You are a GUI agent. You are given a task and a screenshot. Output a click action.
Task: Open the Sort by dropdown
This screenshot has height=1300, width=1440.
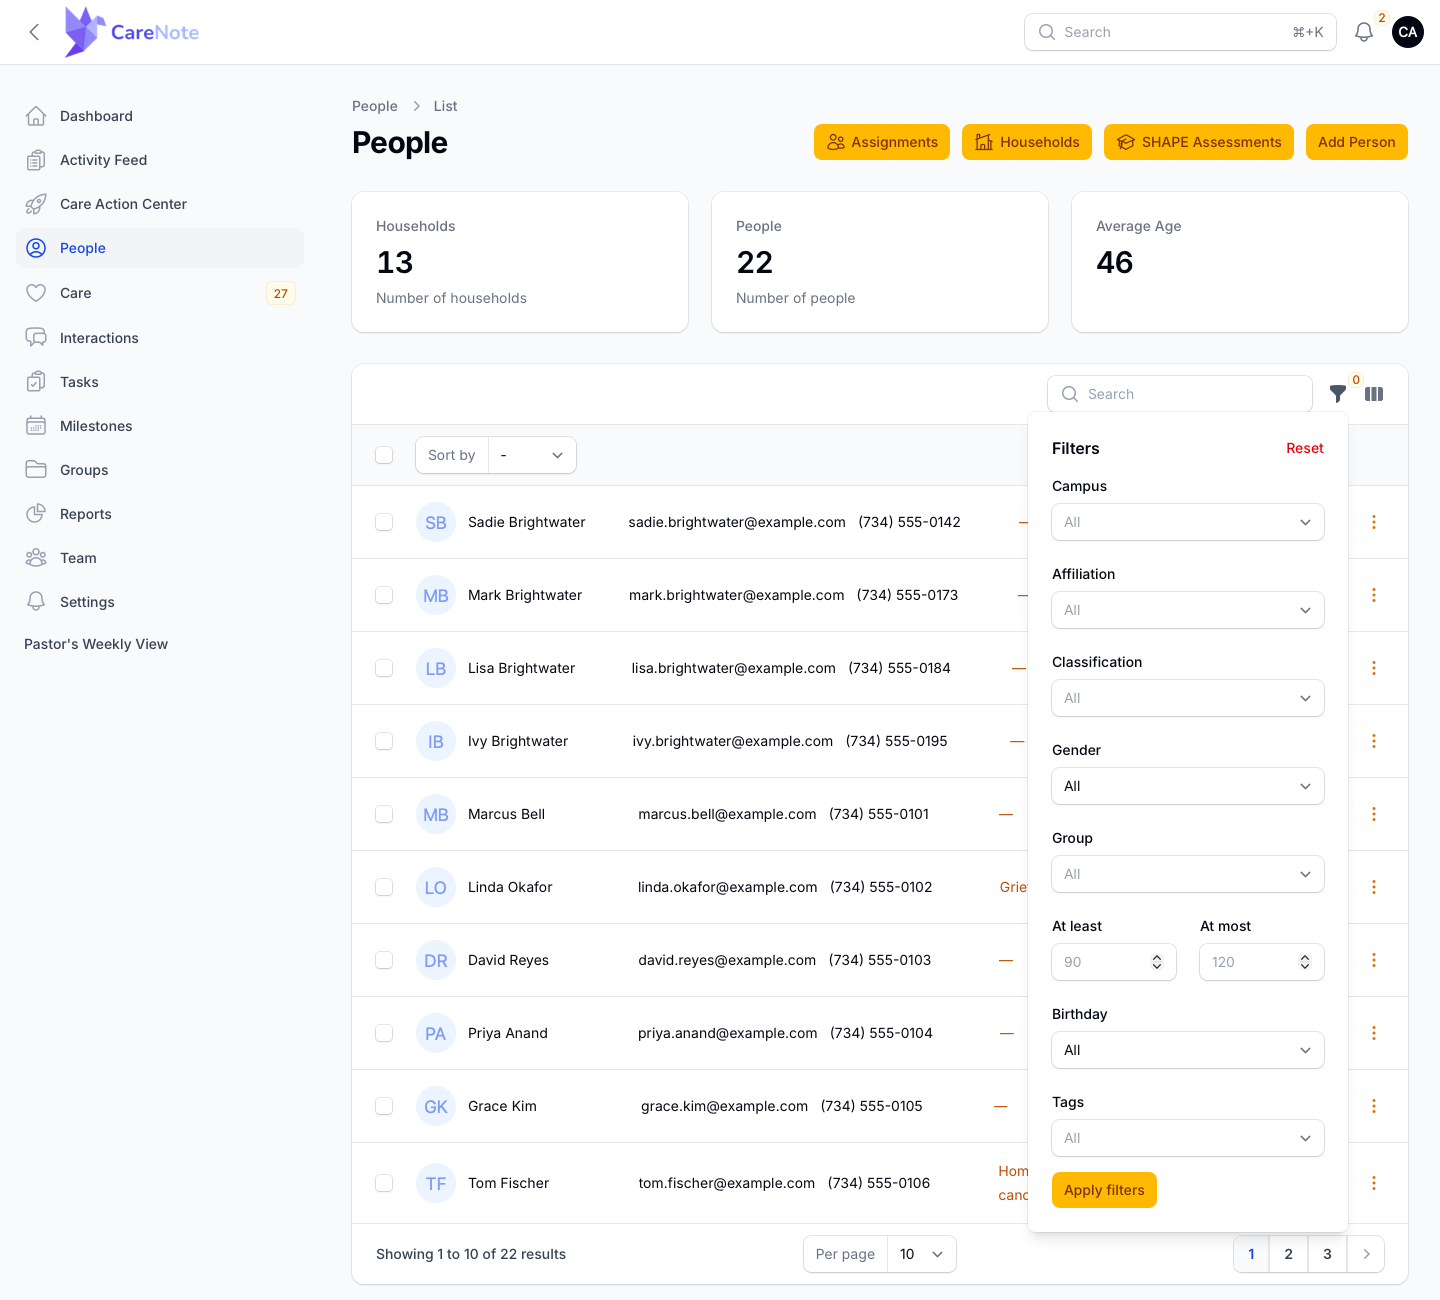pyautogui.click(x=532, y=455)
